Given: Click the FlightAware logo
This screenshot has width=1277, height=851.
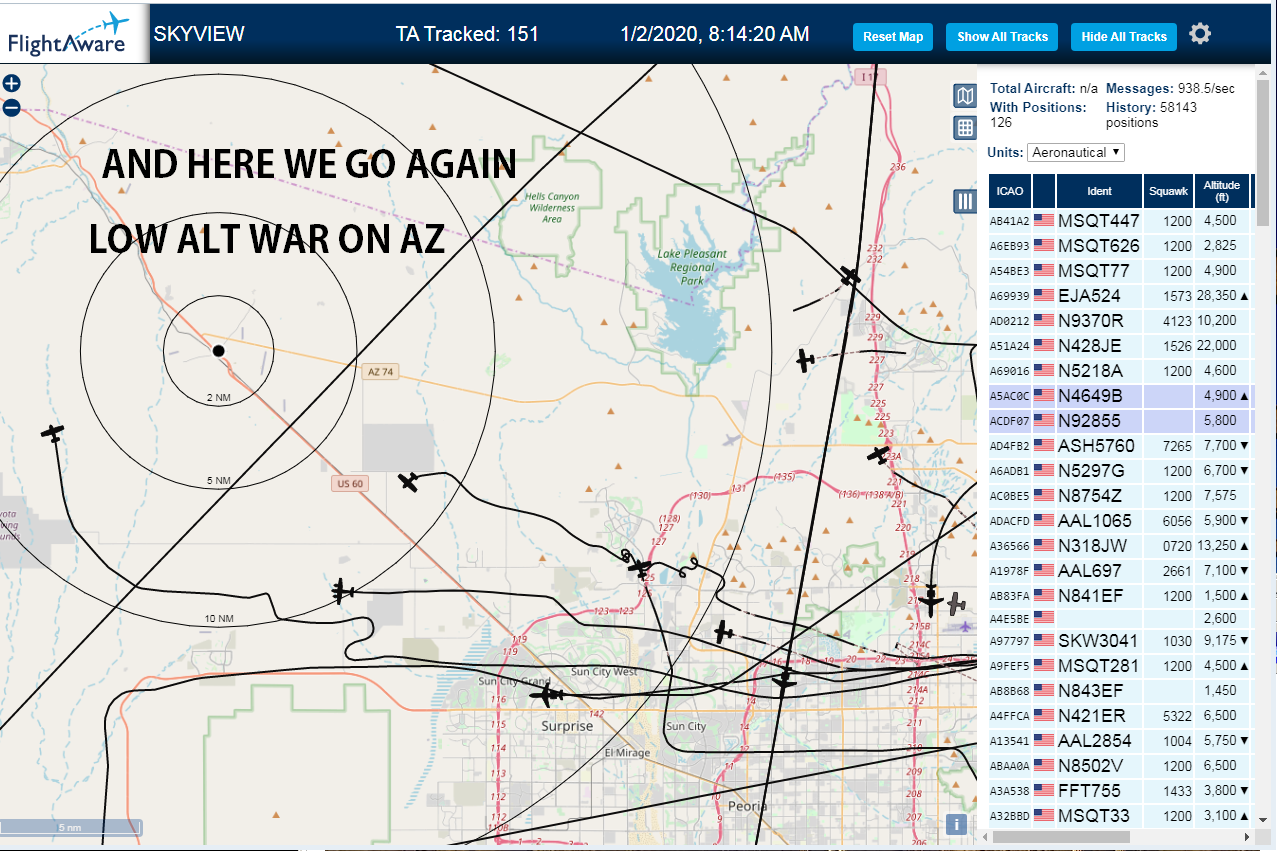Looking at the screenshot, I should tap(75, 32).
